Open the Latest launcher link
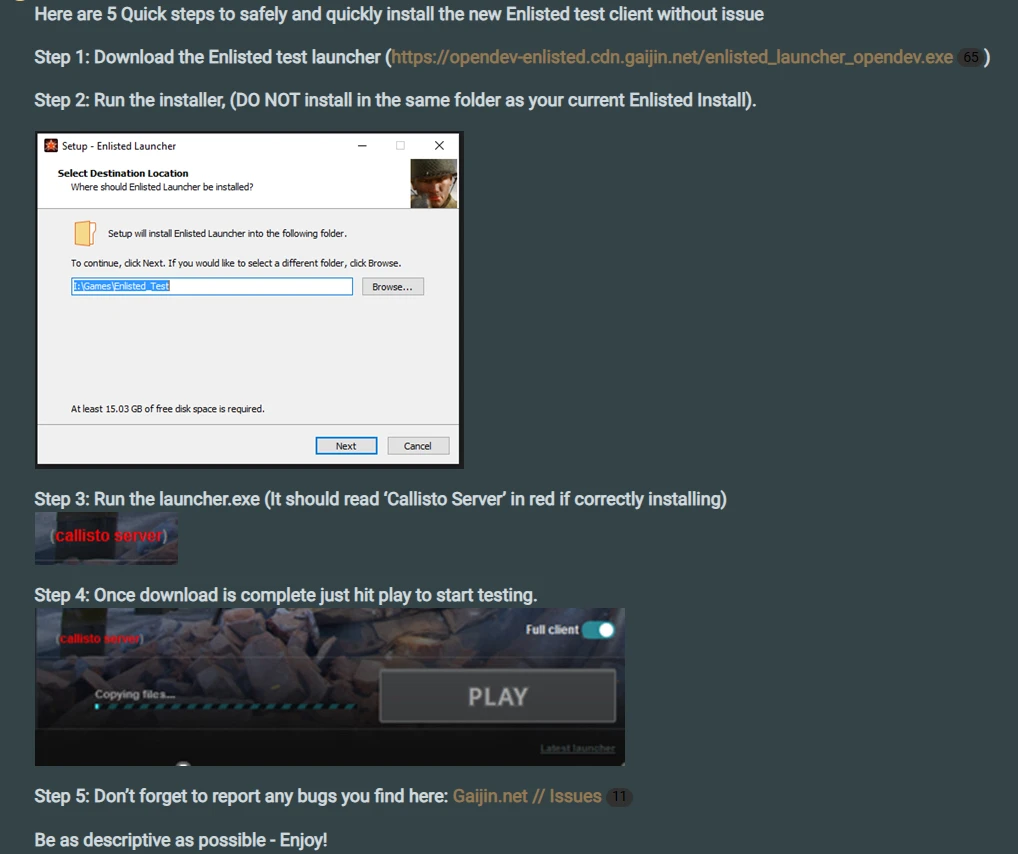Screen dimensions: 1018x854 click(x=578, y=749)
